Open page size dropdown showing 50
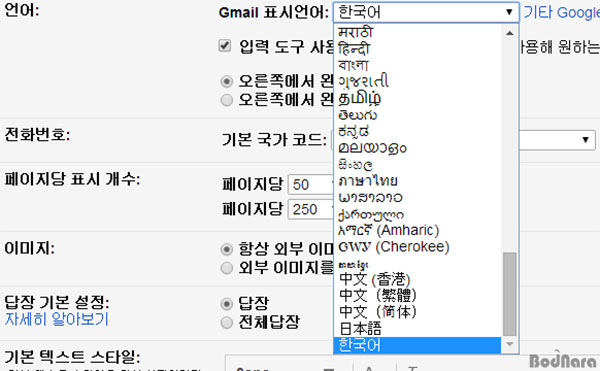600x371 pixels. pos(311,184)
